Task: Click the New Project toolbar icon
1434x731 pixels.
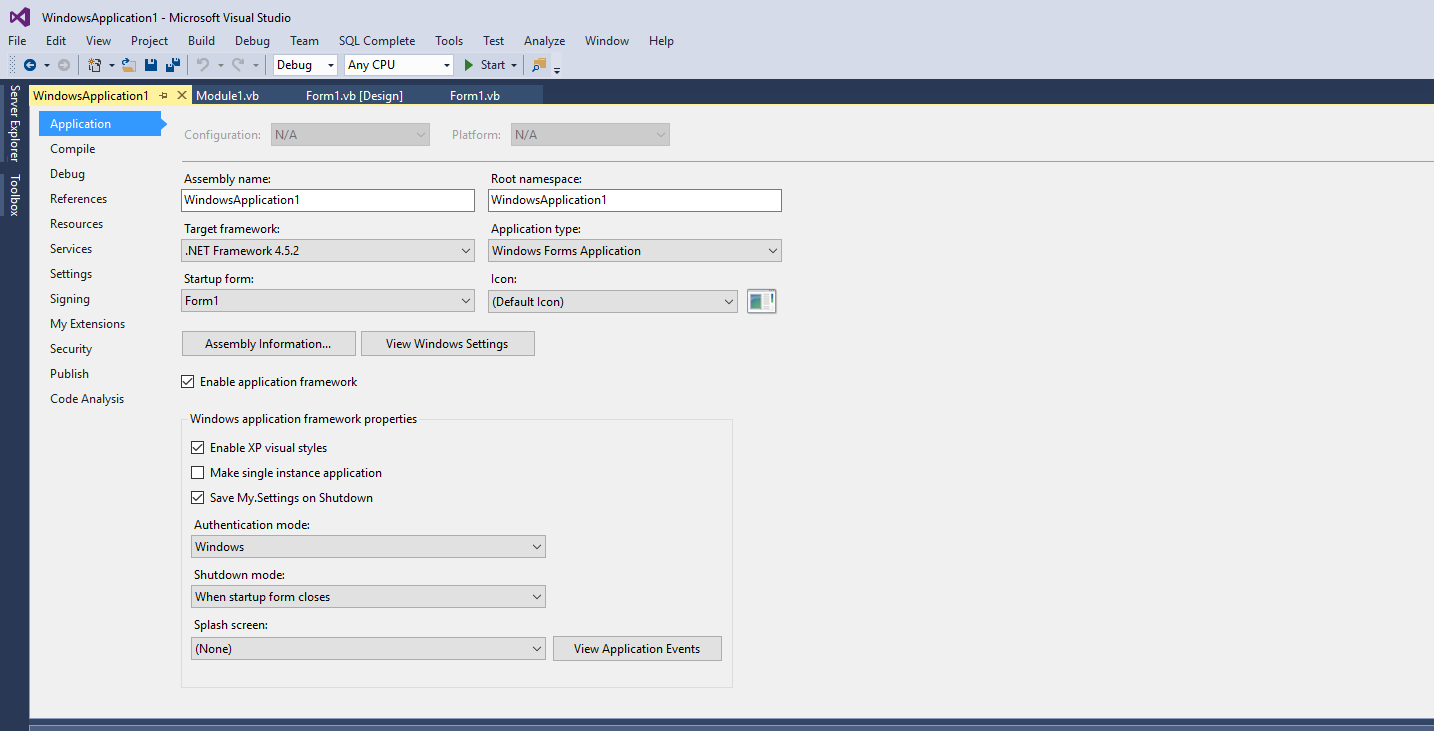Action: [95, 65]
